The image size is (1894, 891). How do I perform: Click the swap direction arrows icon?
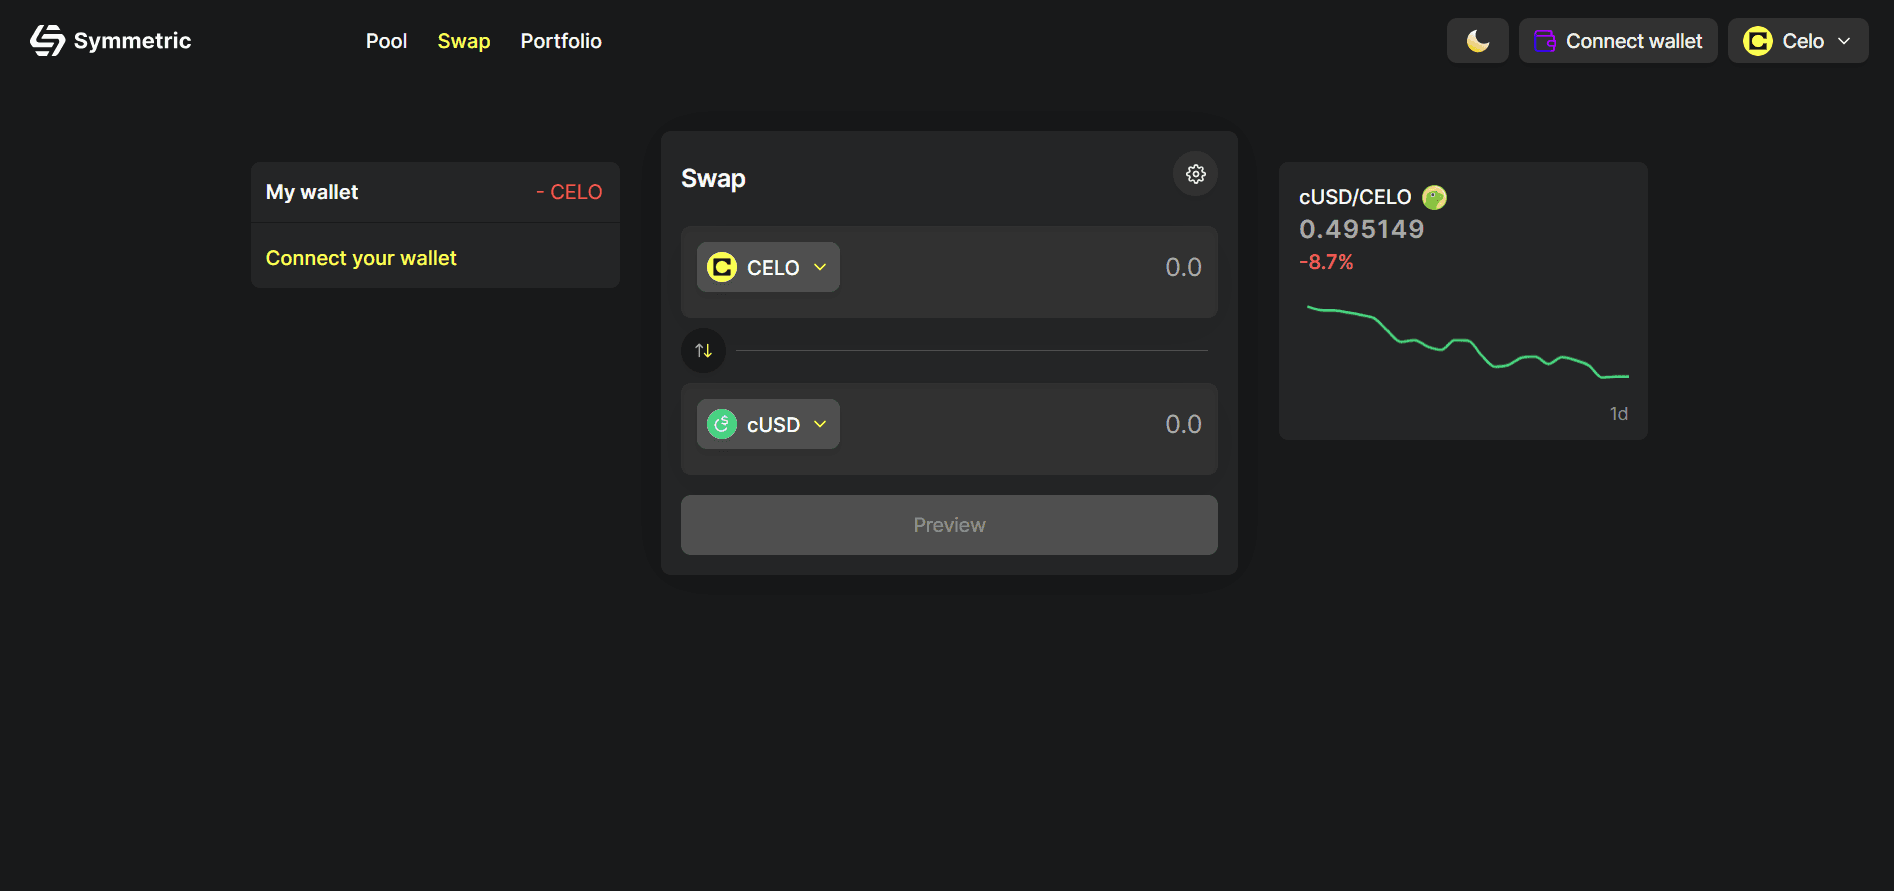[x=704, y=351]
